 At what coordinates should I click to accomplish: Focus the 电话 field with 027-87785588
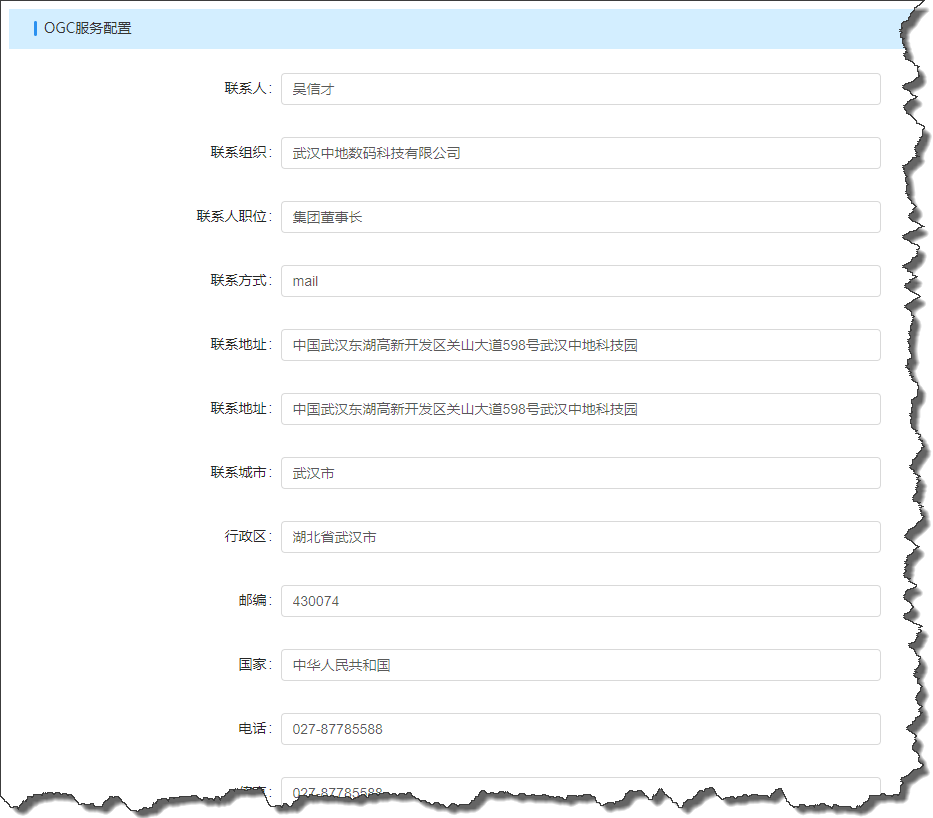click(580, 729)
